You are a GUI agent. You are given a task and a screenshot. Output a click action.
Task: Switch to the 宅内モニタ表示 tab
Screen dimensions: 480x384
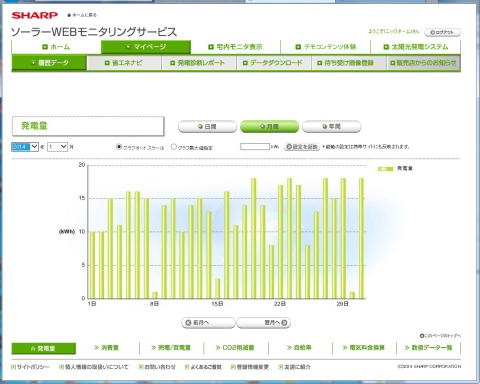[x=235, y=47]
